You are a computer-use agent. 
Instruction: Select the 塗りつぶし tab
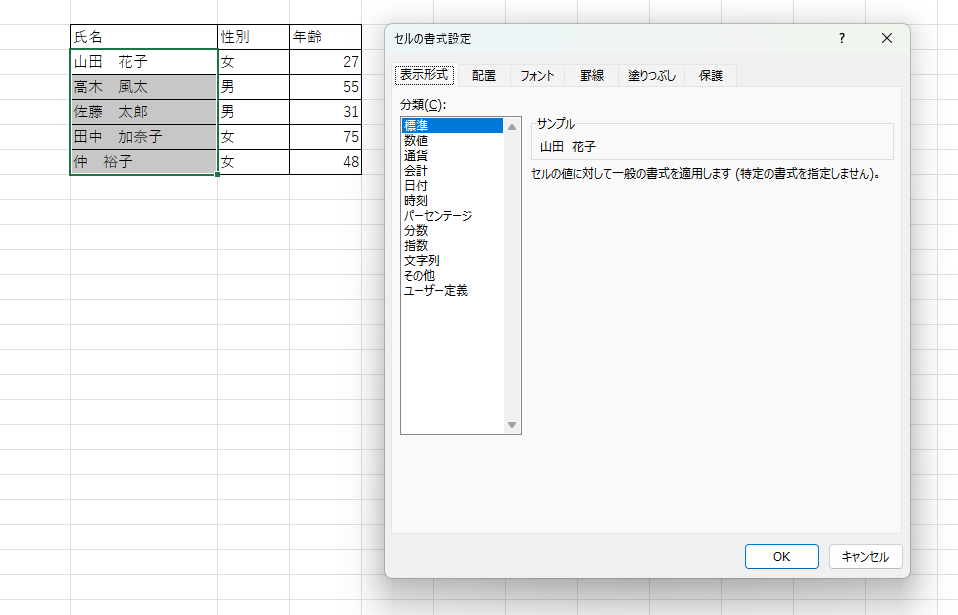point(652,76)
